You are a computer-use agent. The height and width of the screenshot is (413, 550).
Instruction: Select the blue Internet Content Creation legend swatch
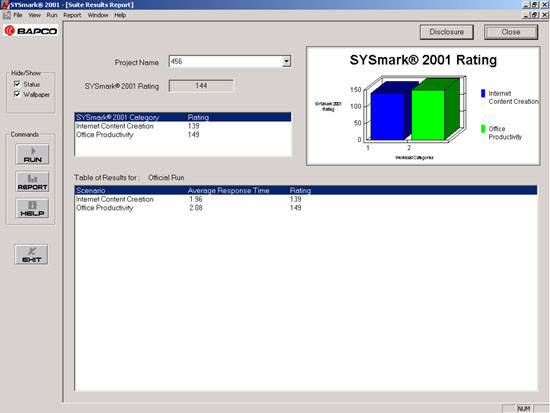click(483, 93)
